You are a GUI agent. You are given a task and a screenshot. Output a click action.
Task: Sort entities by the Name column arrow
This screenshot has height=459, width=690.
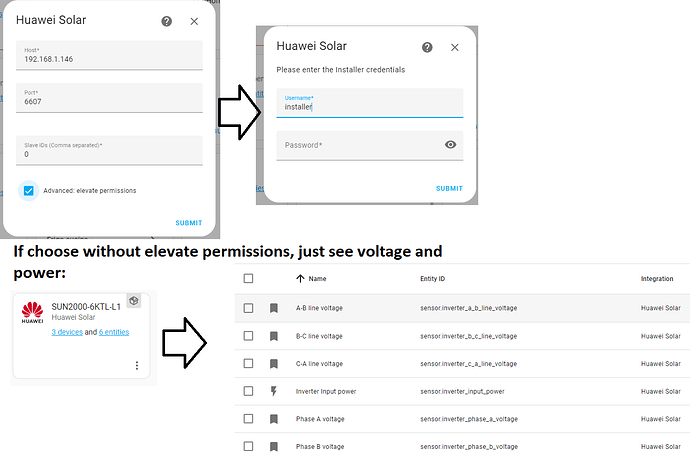300,278
